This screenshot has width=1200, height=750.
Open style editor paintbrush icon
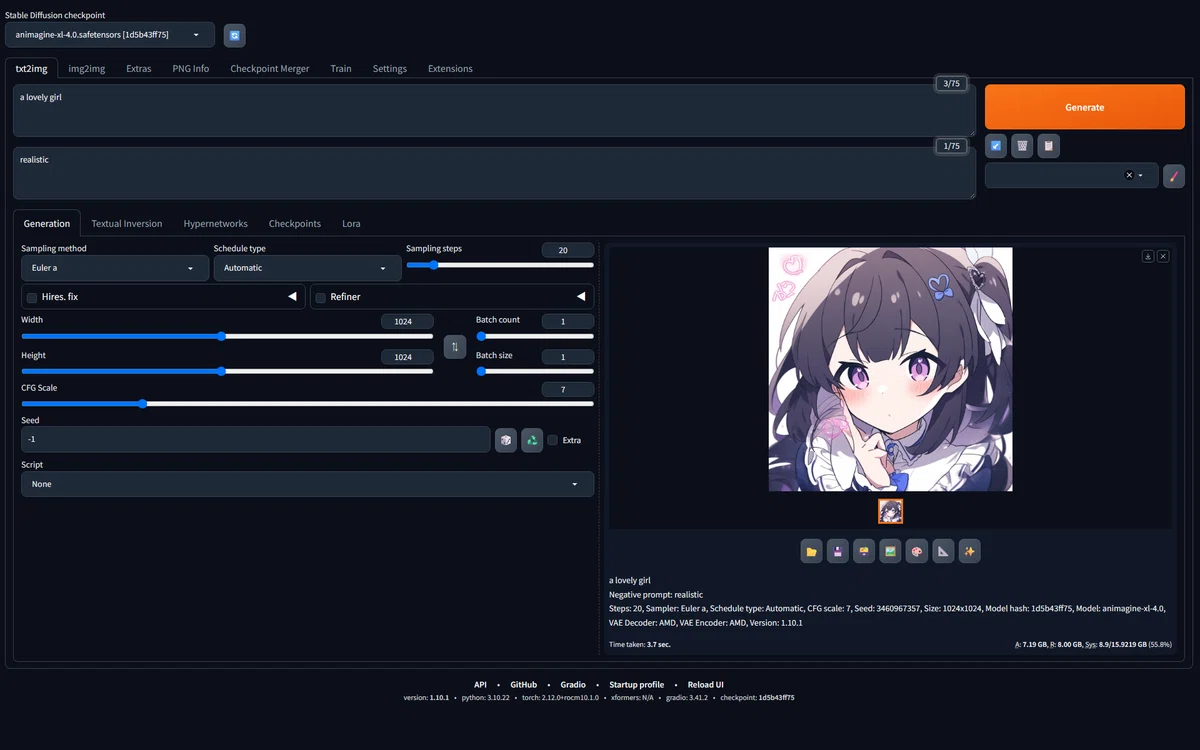[1174, 176]
